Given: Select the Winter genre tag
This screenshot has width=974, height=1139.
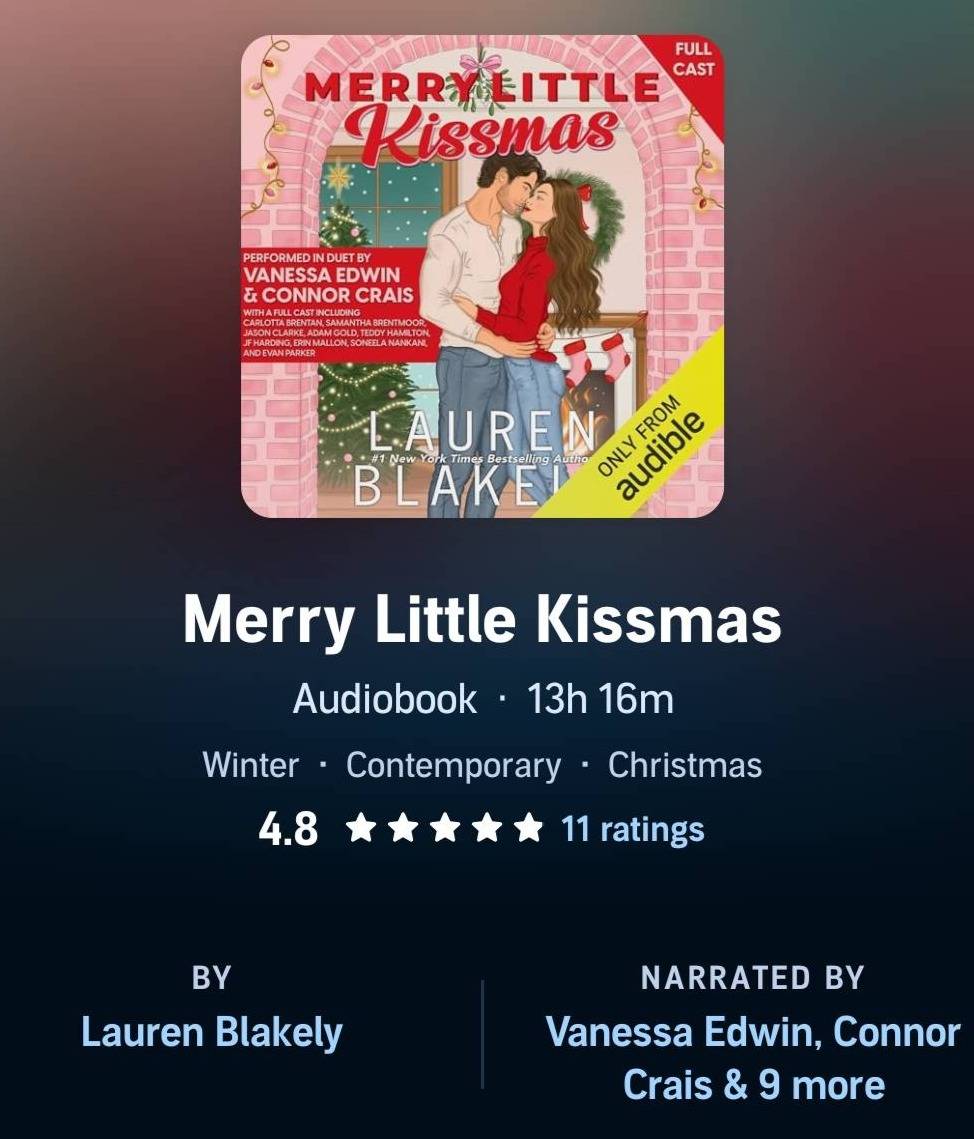Looking at the screenshot, I should (x=251, y=765).
